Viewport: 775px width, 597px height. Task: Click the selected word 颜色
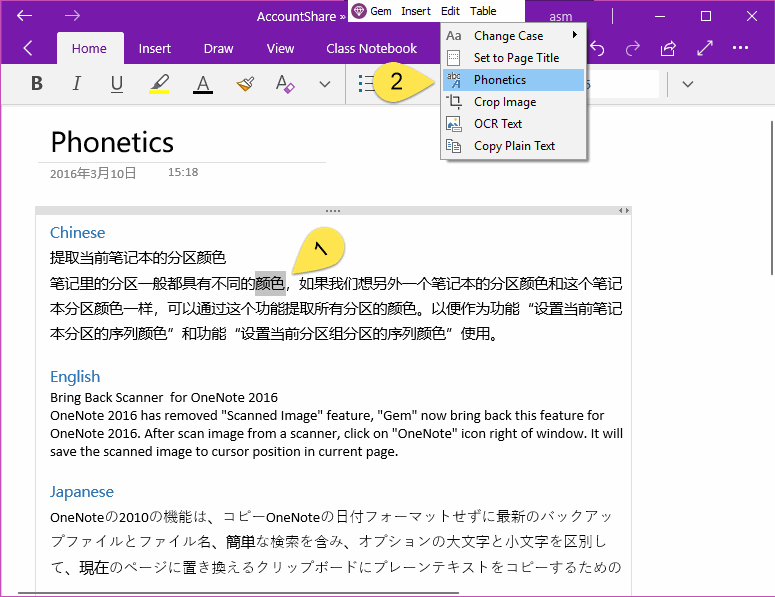tap(270, 284)
